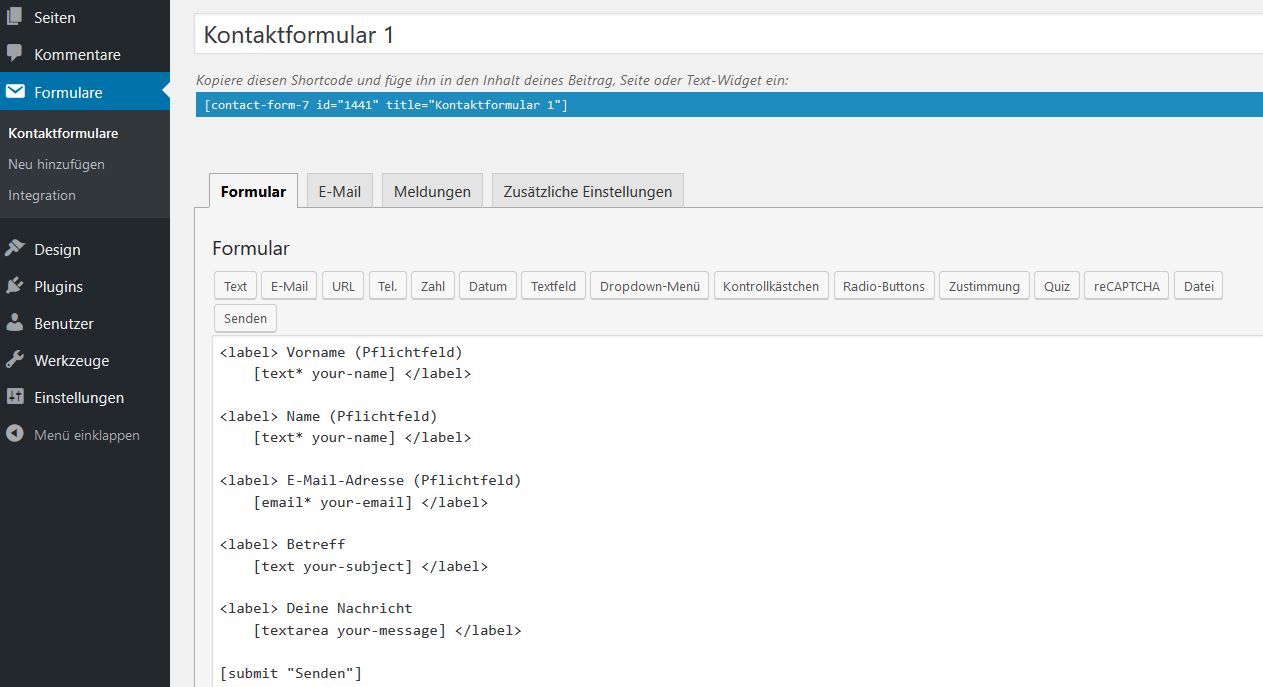1263x687 pixels.
Task: Click the reCAPTCHA tag button
Action: click(x=1126, y=285)
